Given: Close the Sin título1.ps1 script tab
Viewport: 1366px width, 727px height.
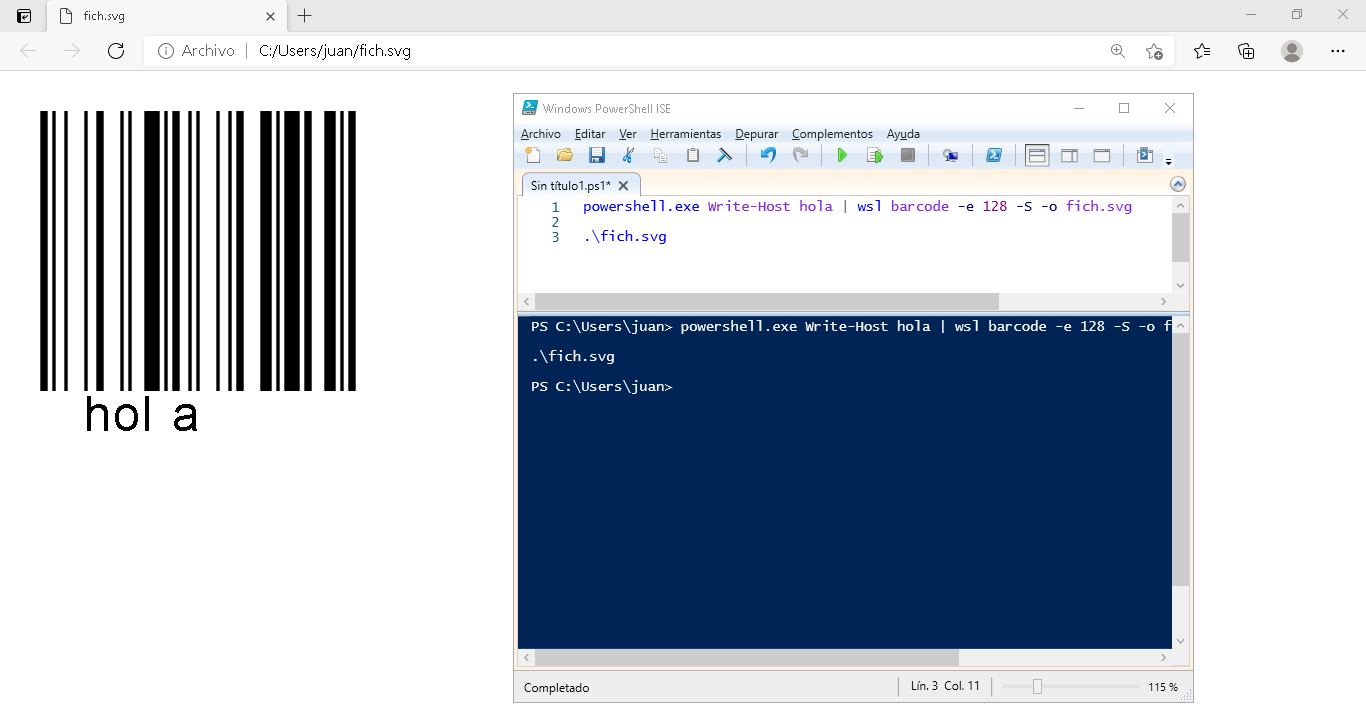Looking at the screenshot, I should [x=624, y=185].
